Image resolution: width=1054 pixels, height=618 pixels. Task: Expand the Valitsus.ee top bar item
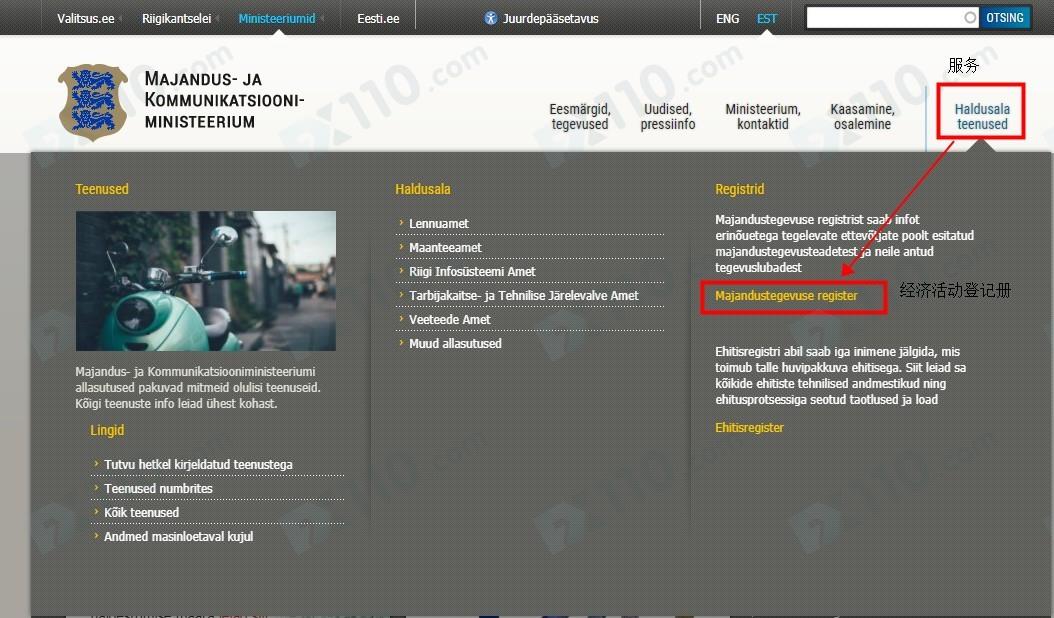(85, 18)
